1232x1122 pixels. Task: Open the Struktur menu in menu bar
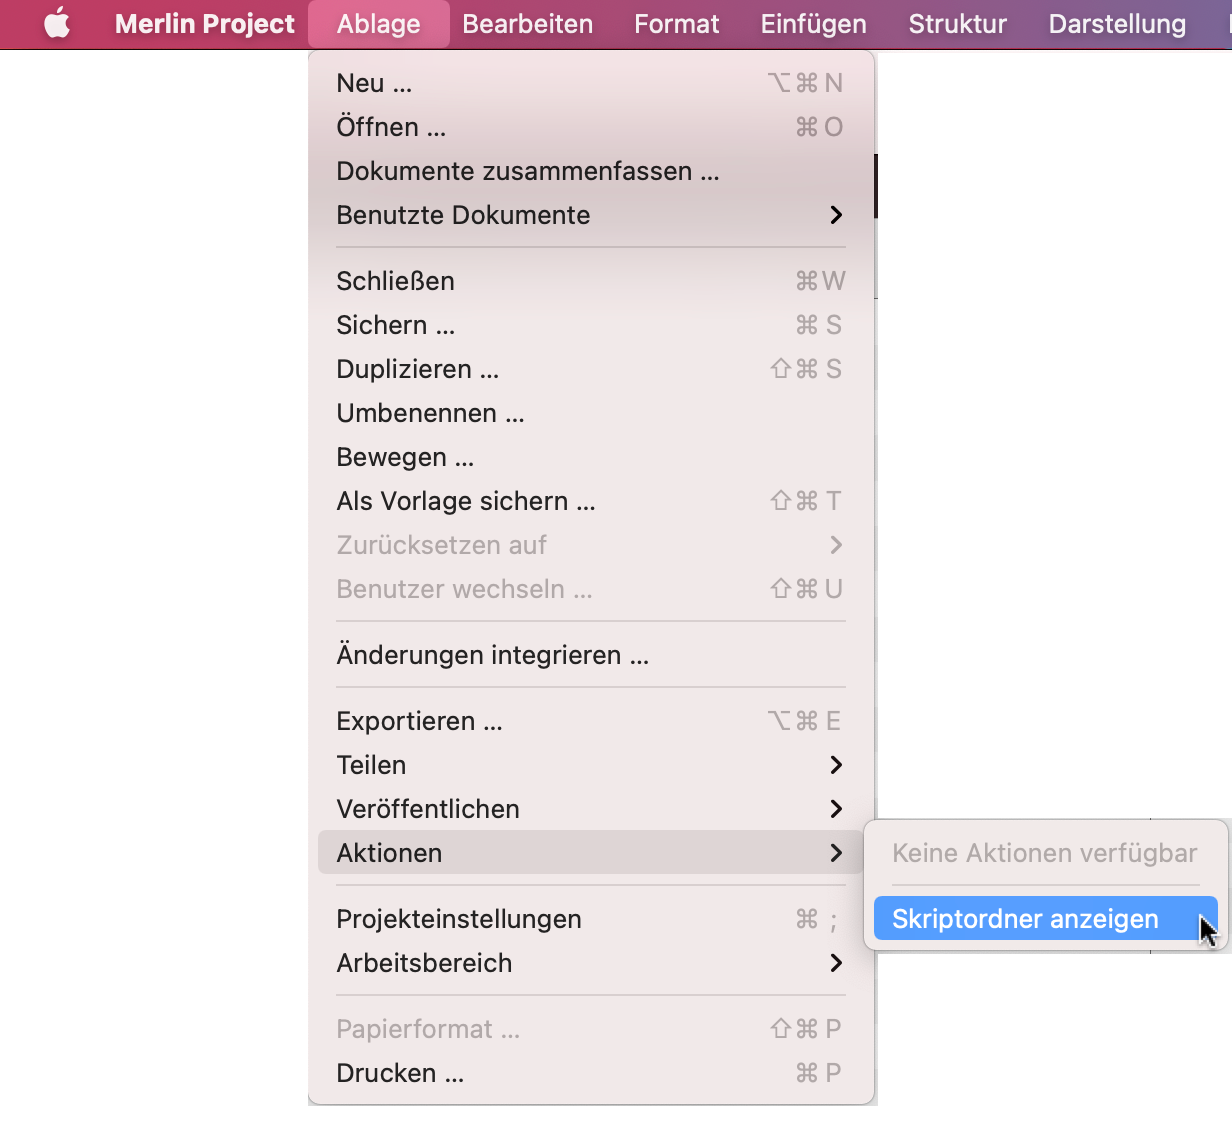[x=957, y=24]
